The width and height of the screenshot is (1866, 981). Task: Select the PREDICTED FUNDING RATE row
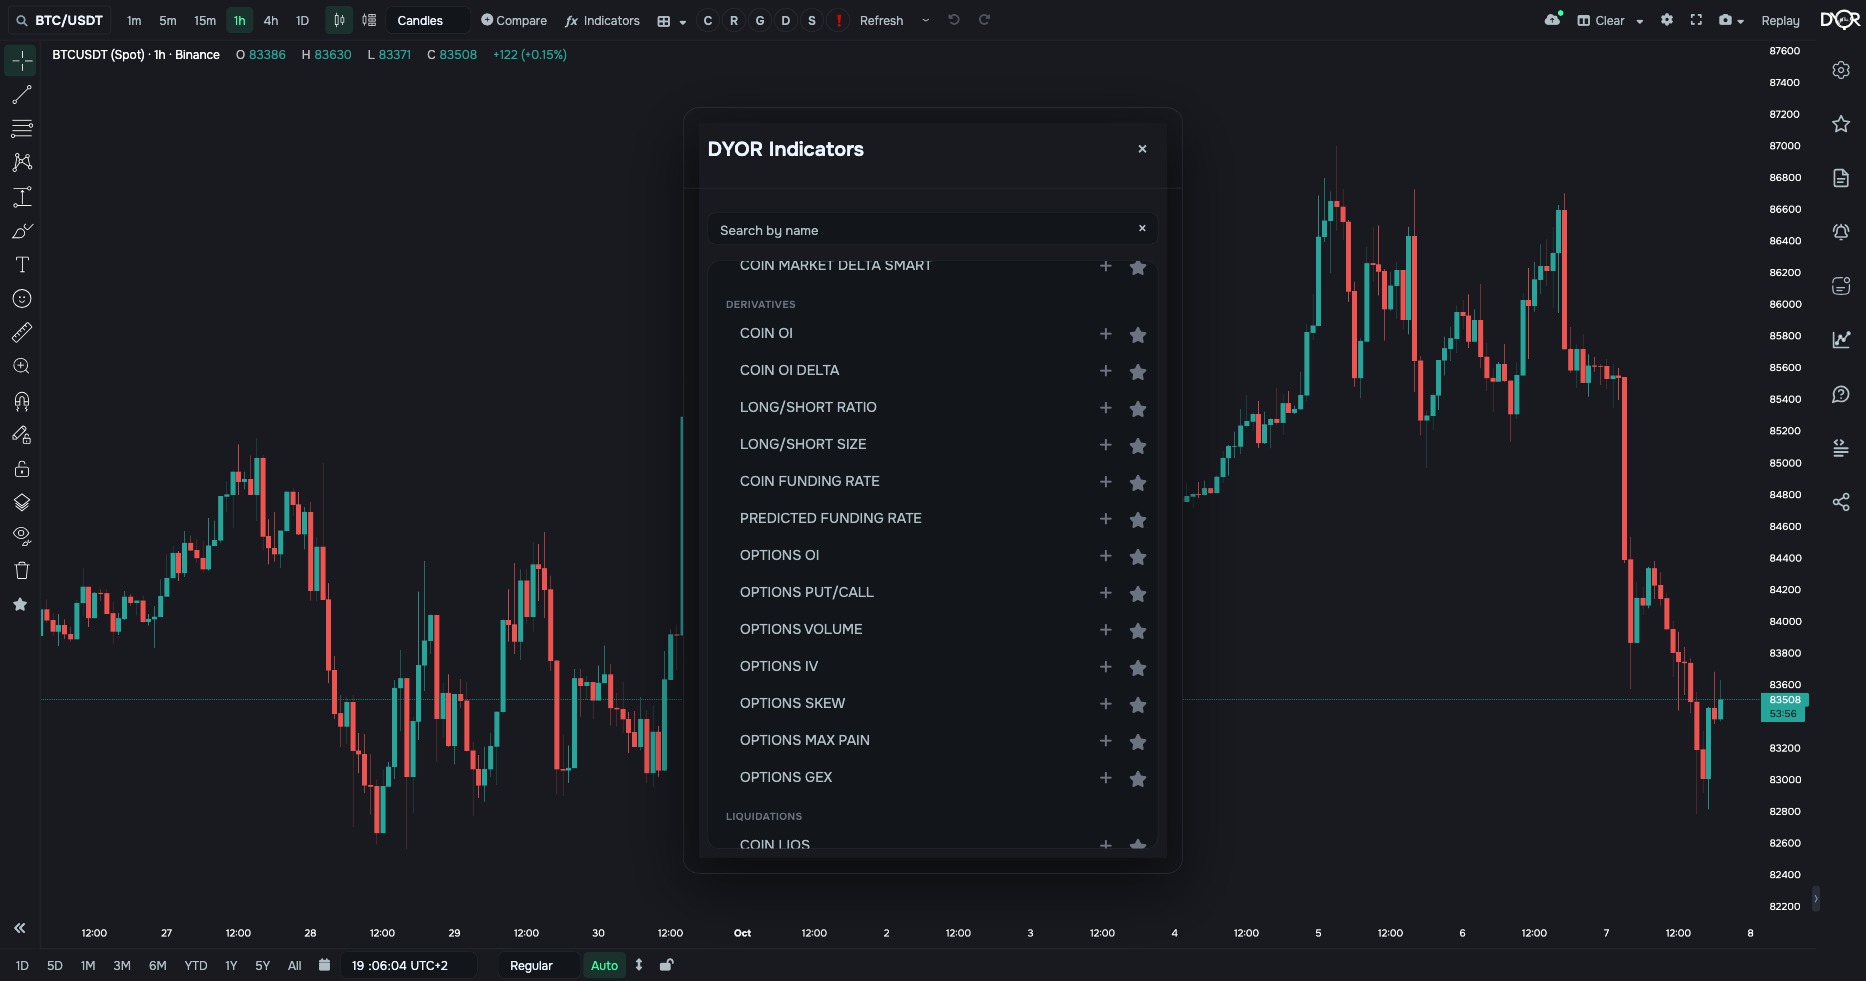pos(933,518)
